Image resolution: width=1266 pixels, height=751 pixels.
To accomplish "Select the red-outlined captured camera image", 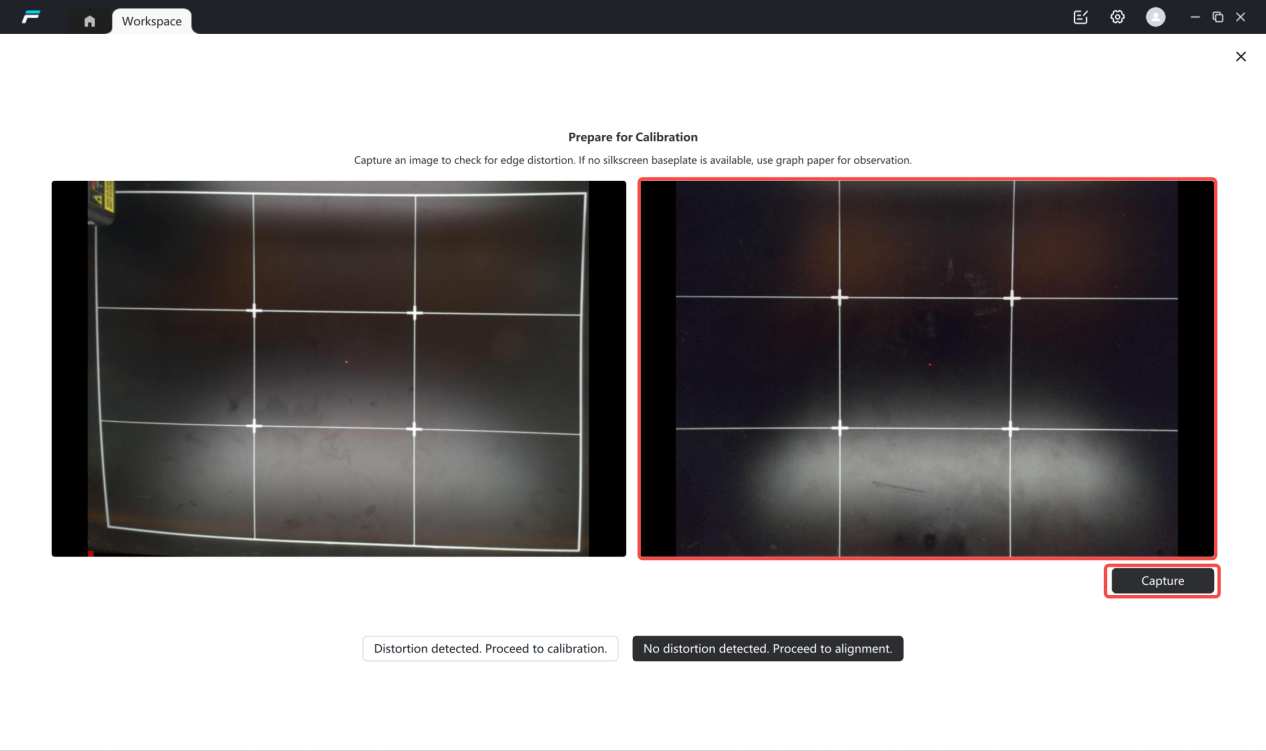I will click(927, 368).
